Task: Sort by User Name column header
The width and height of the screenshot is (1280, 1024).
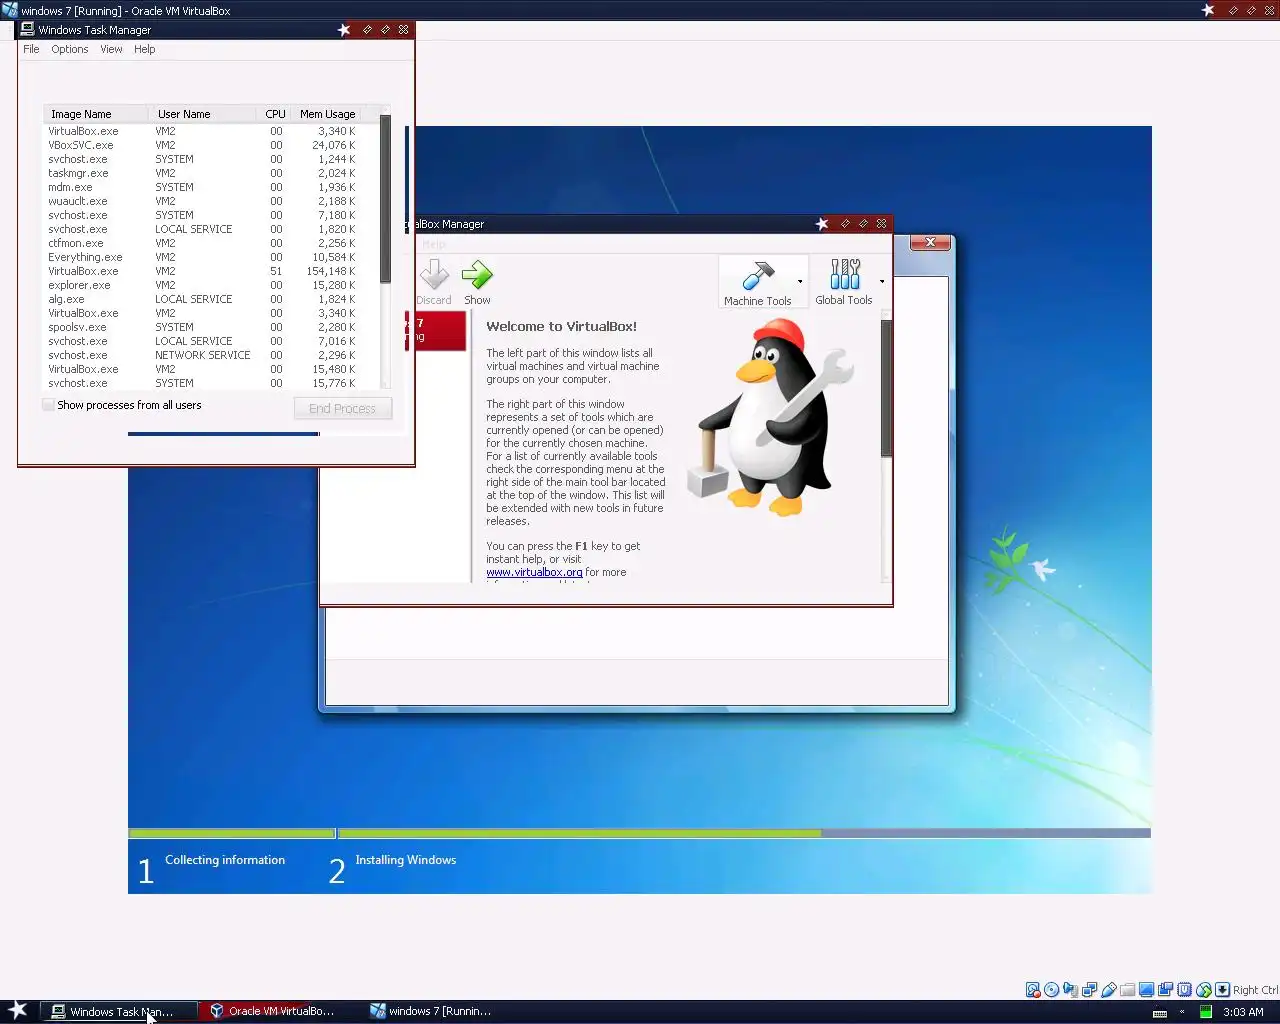Action: pyautogui.click(x=202, y=114)
